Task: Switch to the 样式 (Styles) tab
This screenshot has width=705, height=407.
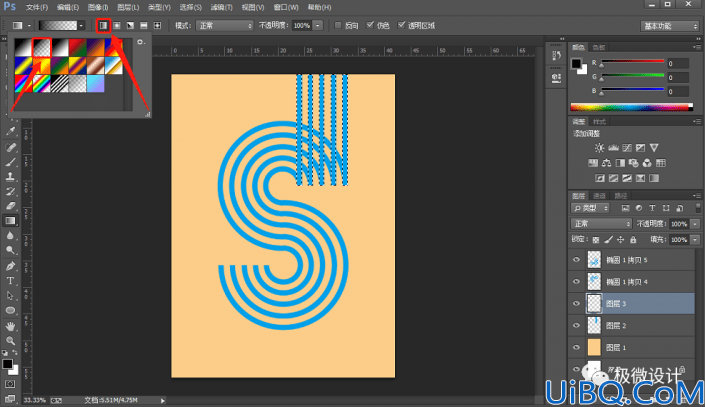Action: click(x=599, y=122)
